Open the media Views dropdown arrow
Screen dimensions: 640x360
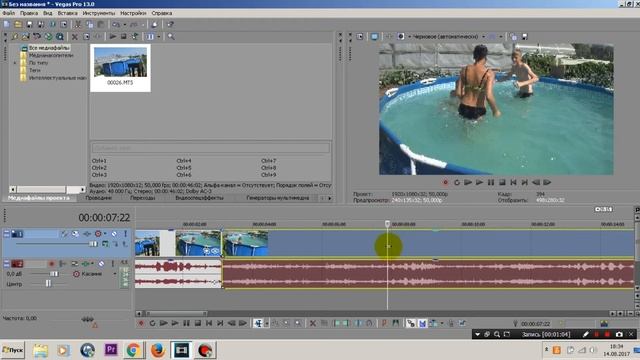coord(158,37)
